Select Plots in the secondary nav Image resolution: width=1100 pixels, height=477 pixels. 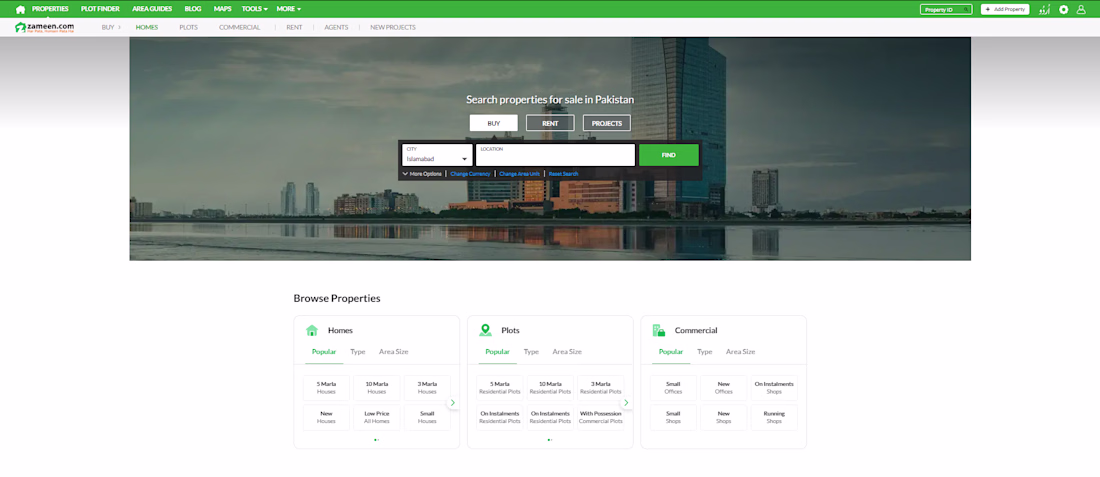pyautogui.click(x=188, y=27)
